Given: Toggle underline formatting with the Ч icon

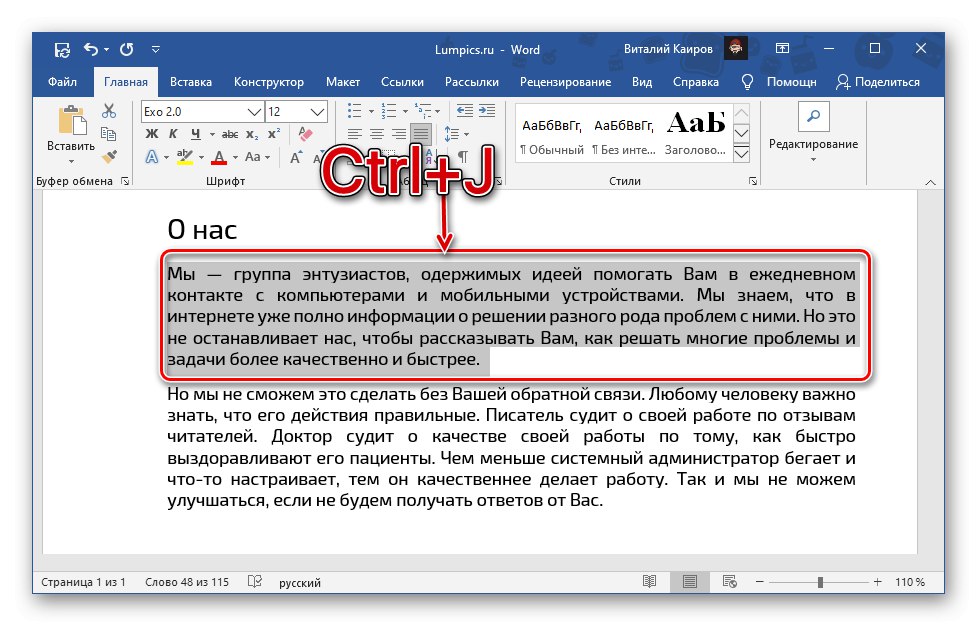Looking at the screenshot, I should click(x=195, y=133).
